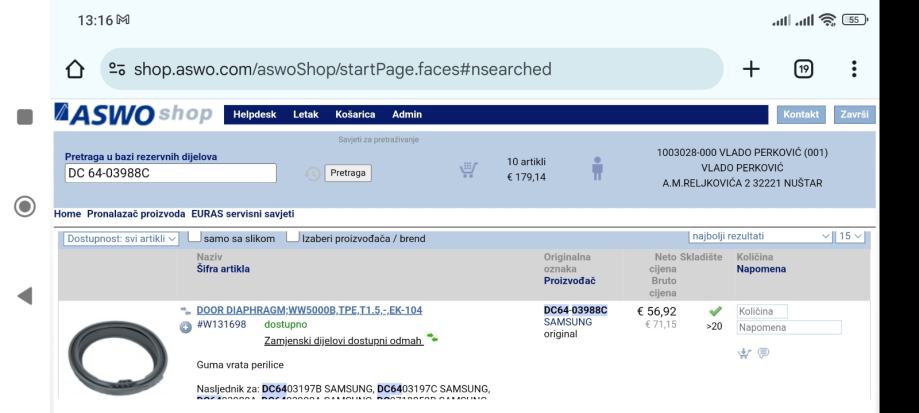Open the Admin menu
Image resolution: width=919 pixels, height=413 pixels.
pos(407,115)
